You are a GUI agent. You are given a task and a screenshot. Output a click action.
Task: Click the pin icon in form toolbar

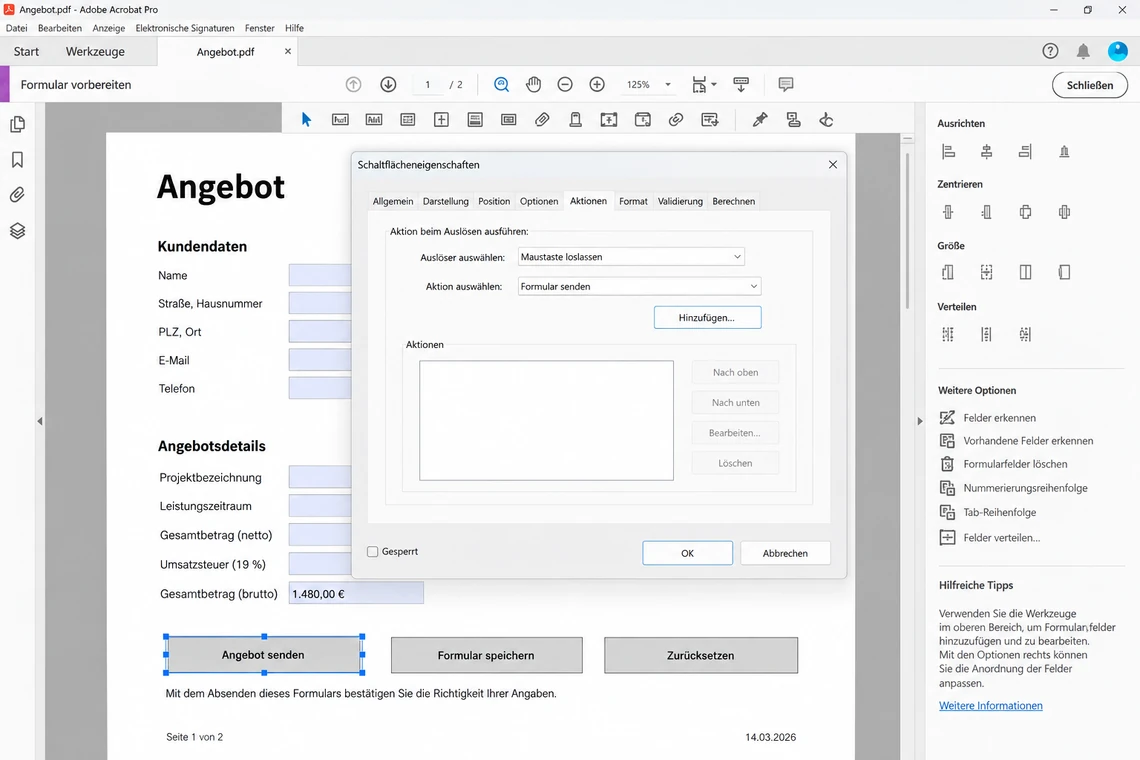click(x=760, y=120)
